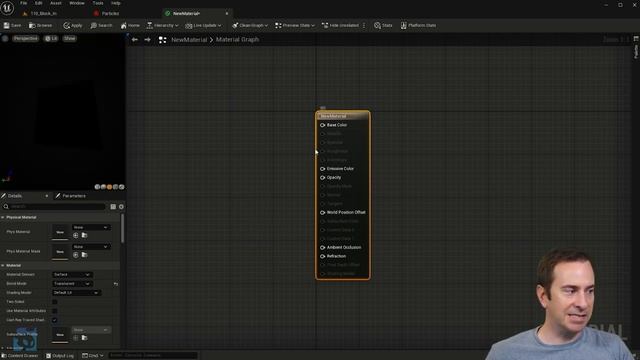The height and width of the screenshot is (360, 640).
Task: Open the Cmd console dropdown
Action: (93, 356)
